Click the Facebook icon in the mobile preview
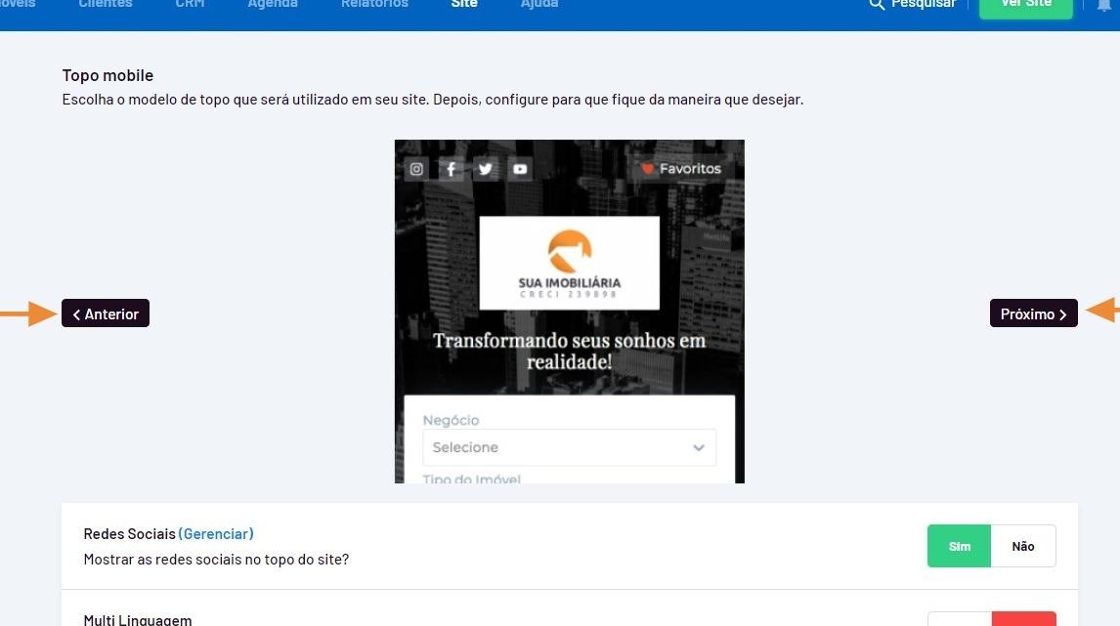1120x626 pixels. (451, 169)
